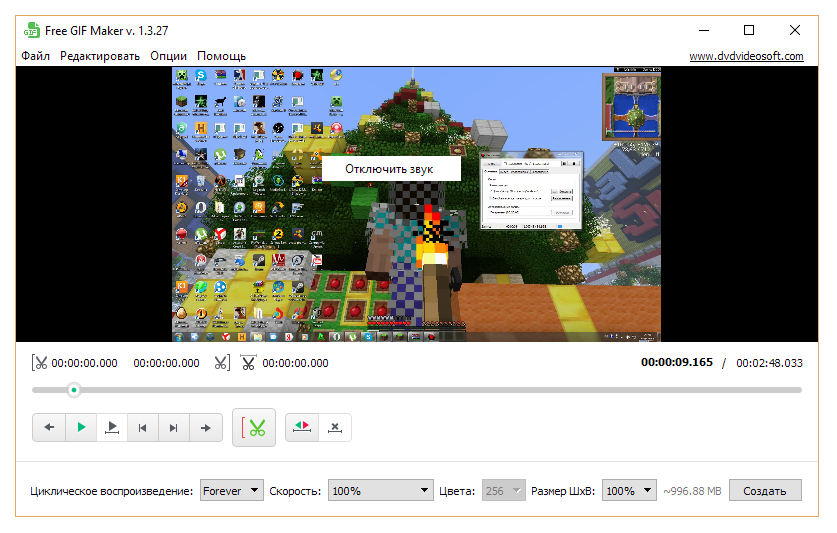Image resolution: width=837 pixels, height=533 pixels.
Task: Open the Файл menu
Action: 35,56
